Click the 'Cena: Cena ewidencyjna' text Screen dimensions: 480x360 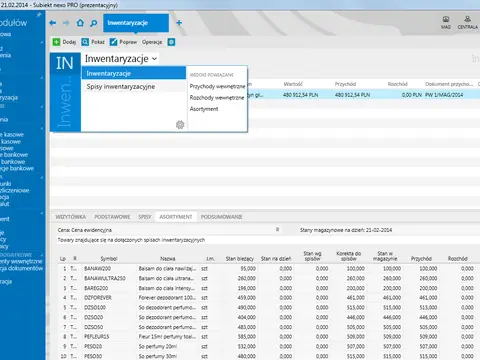point(85,230)
